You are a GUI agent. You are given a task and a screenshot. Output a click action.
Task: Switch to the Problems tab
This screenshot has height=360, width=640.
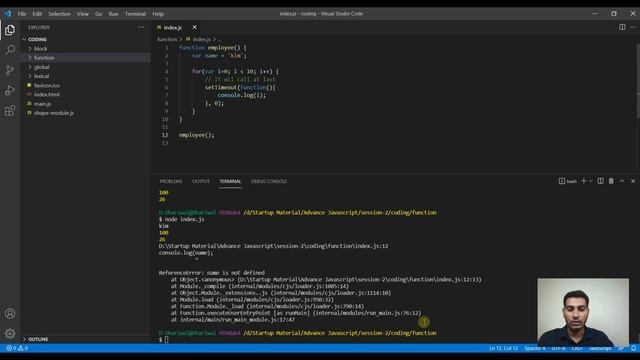(x=171, y=181)
